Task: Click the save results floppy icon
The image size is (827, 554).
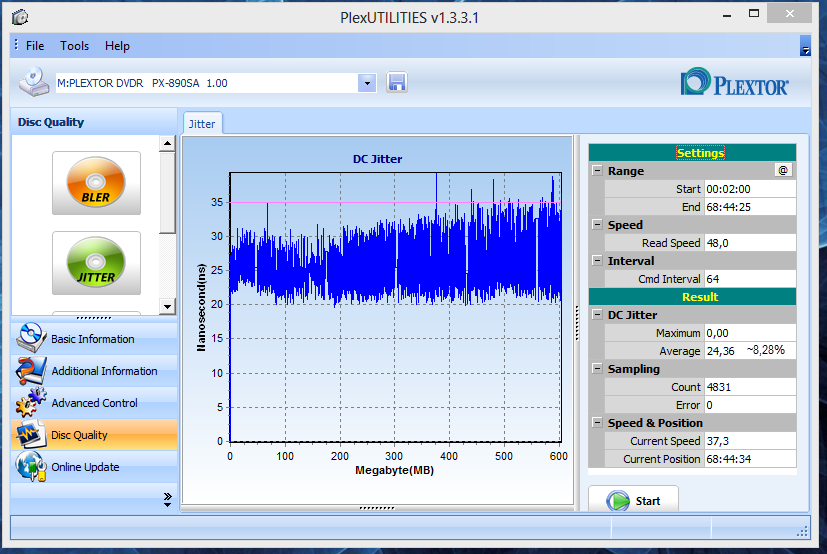Action: pyautogui.click(x=397, y=83)
